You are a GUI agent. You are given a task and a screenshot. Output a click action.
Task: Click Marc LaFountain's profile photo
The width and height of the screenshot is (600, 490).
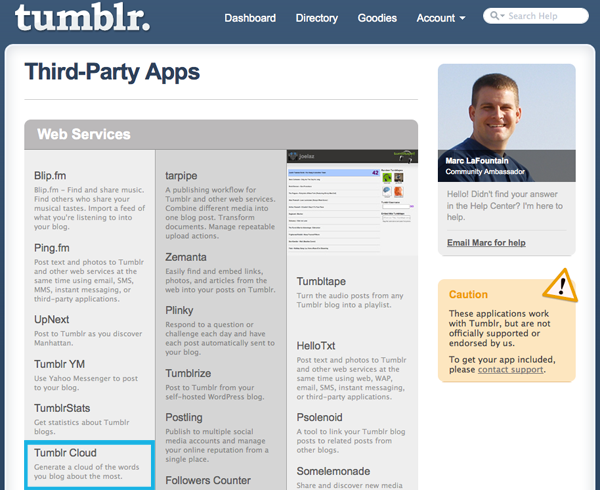(x=507, y=123)
